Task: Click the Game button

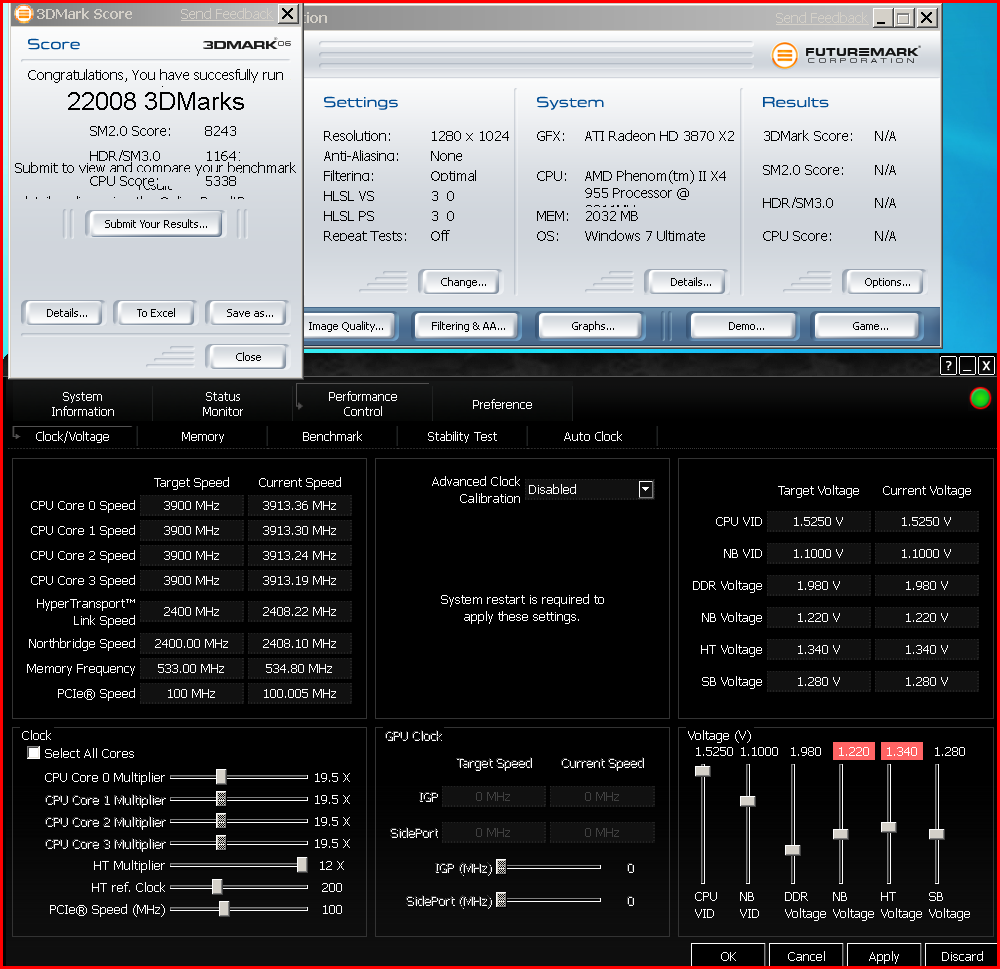Action: pos(870,326)
